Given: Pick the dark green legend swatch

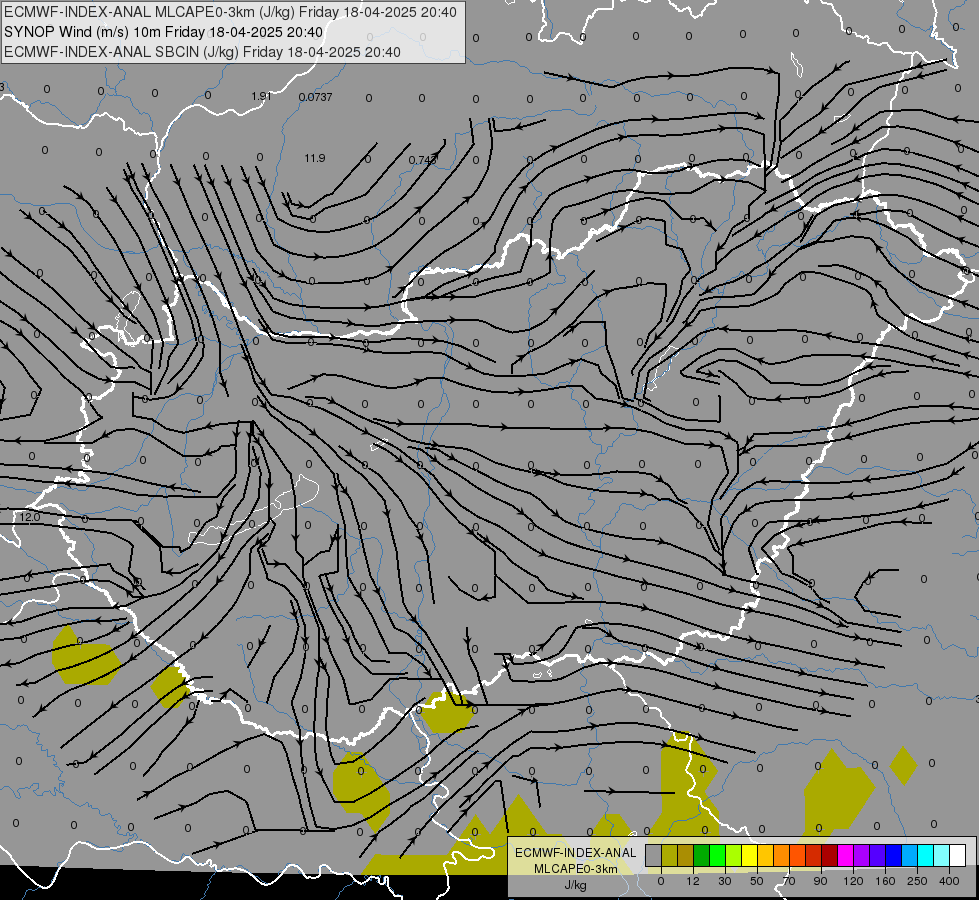Looking at the screenshot, I should pos(702,856).
